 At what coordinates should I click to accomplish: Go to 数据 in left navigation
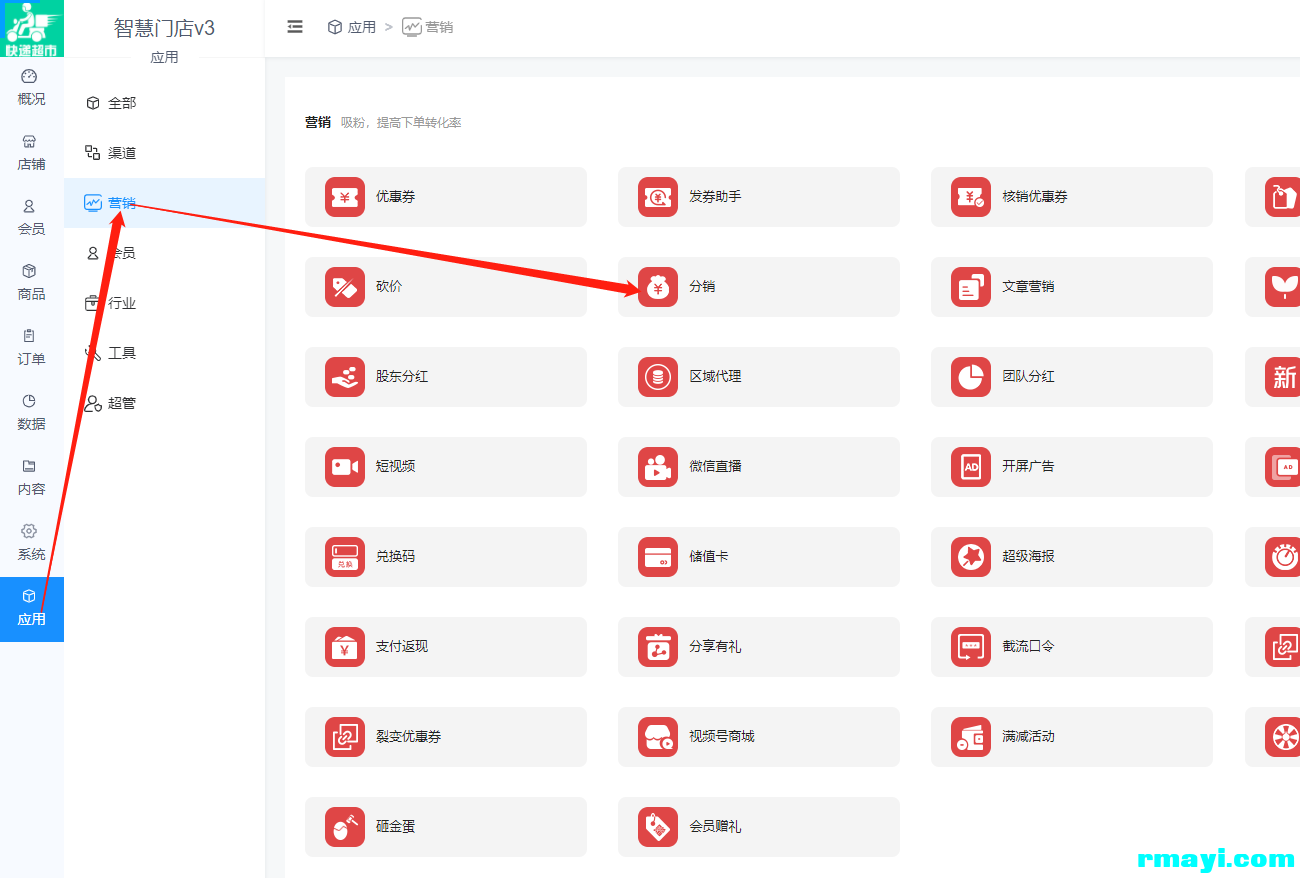click(x=31, y=412)
